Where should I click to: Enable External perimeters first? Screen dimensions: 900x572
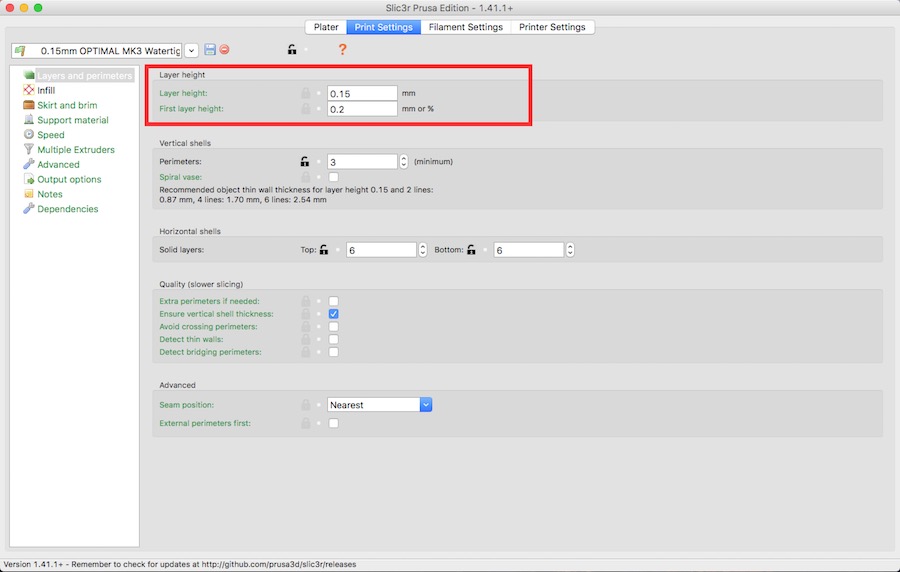[333, 423]
